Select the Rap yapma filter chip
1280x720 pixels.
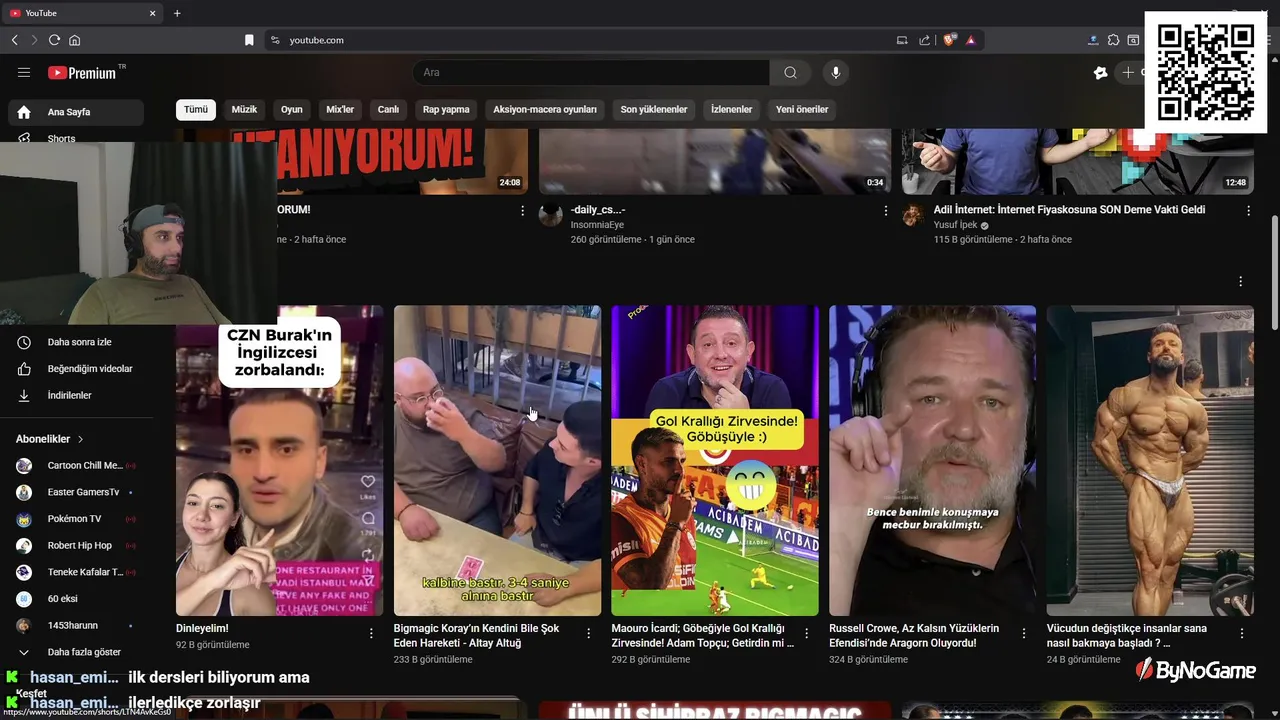coord(446,109)
